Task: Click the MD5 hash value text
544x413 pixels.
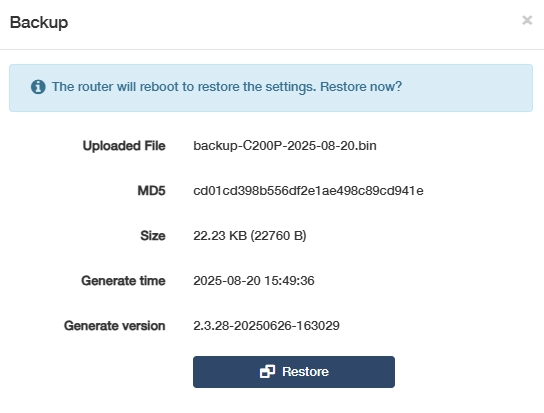Action: click(x=308, y=191)
